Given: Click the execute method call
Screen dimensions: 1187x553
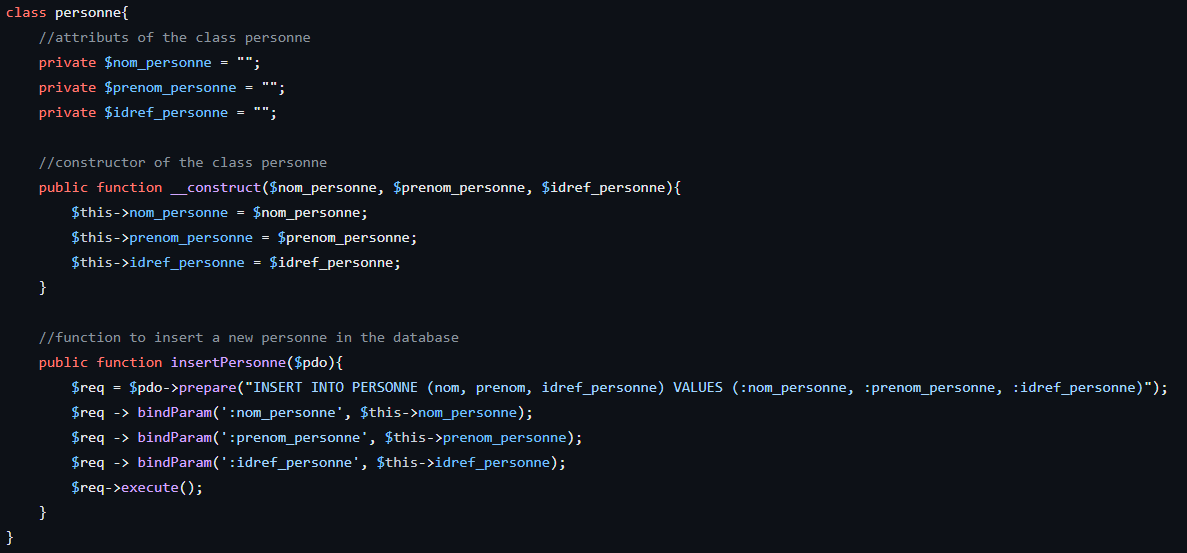Looking at the screenshot, I should point(150,487).
